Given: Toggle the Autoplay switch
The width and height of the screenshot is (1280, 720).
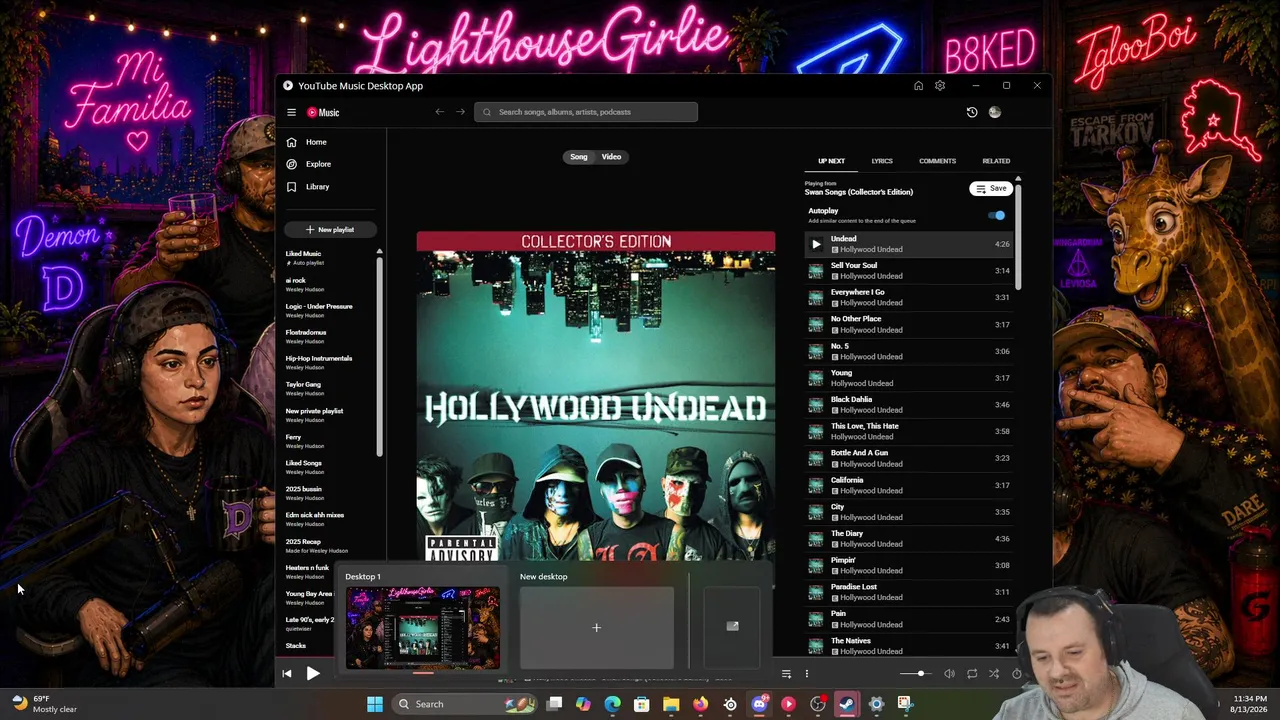Looking at the screenshot, I should click(x=997, y=215).
